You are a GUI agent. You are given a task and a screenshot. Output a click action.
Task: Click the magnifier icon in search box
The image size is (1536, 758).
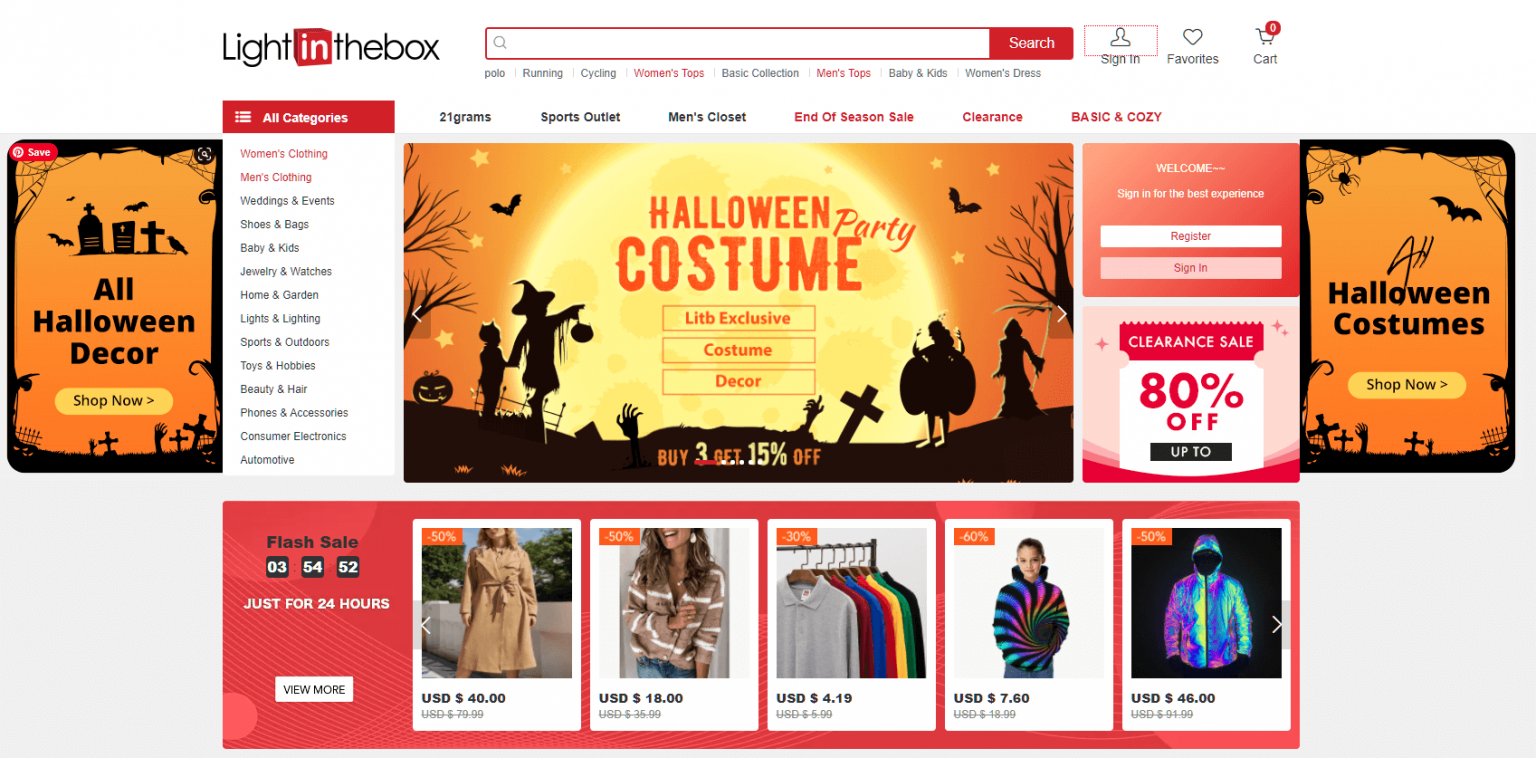(501, 43)
